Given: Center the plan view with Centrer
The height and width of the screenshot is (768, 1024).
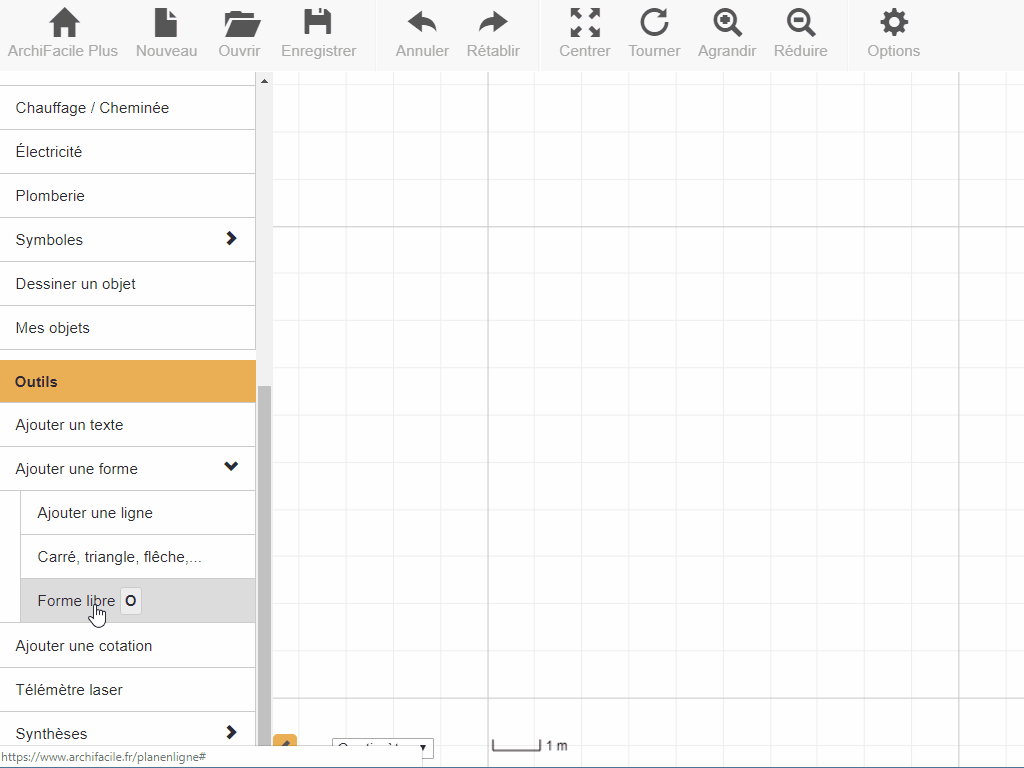Looking at the screenshot, I should point(585,24).
